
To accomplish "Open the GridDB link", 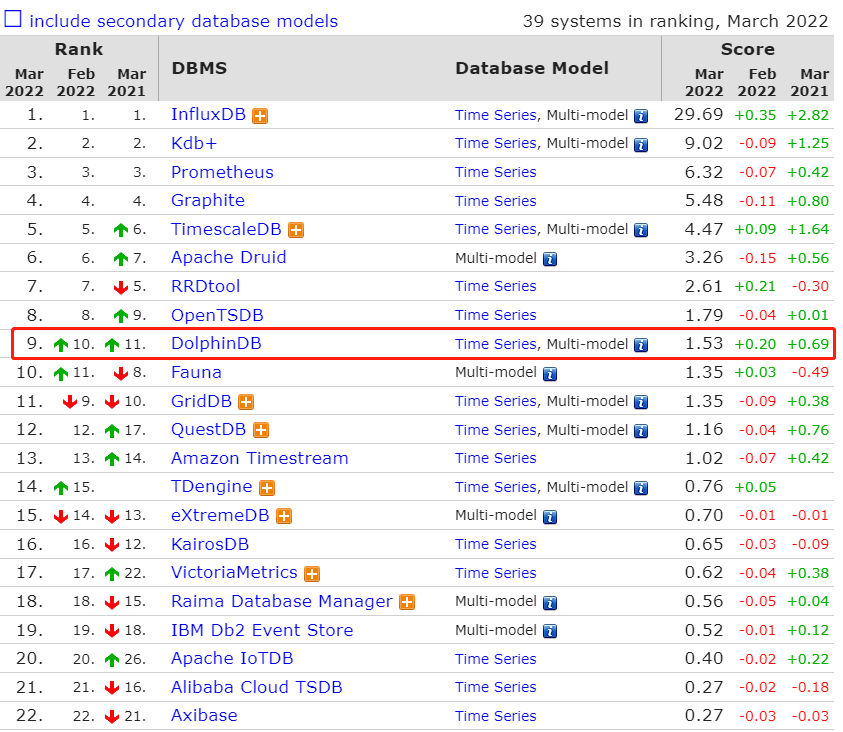I will click(x=201, y=401).
